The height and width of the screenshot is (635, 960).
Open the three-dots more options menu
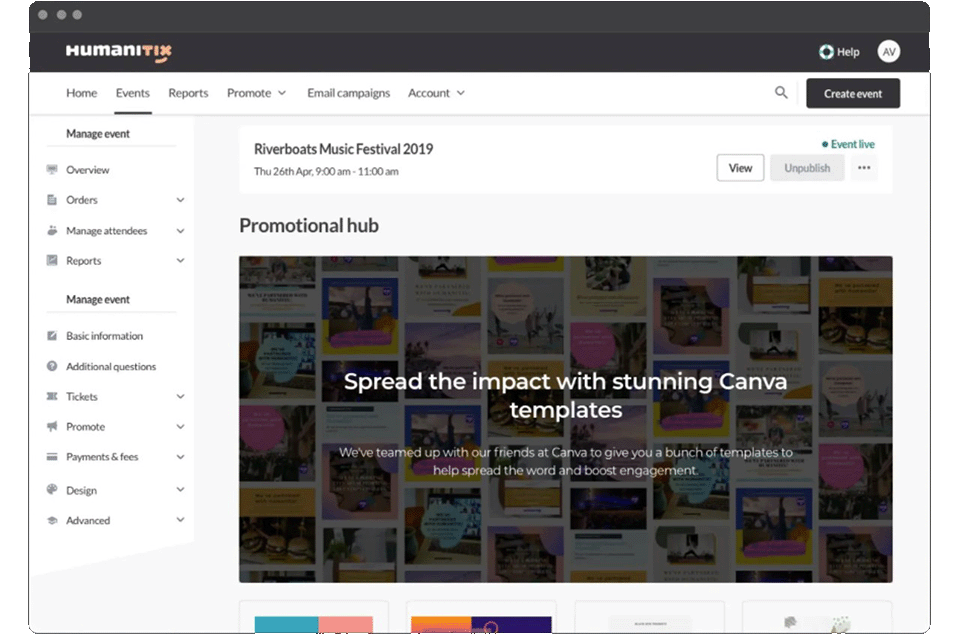(864, 168)
